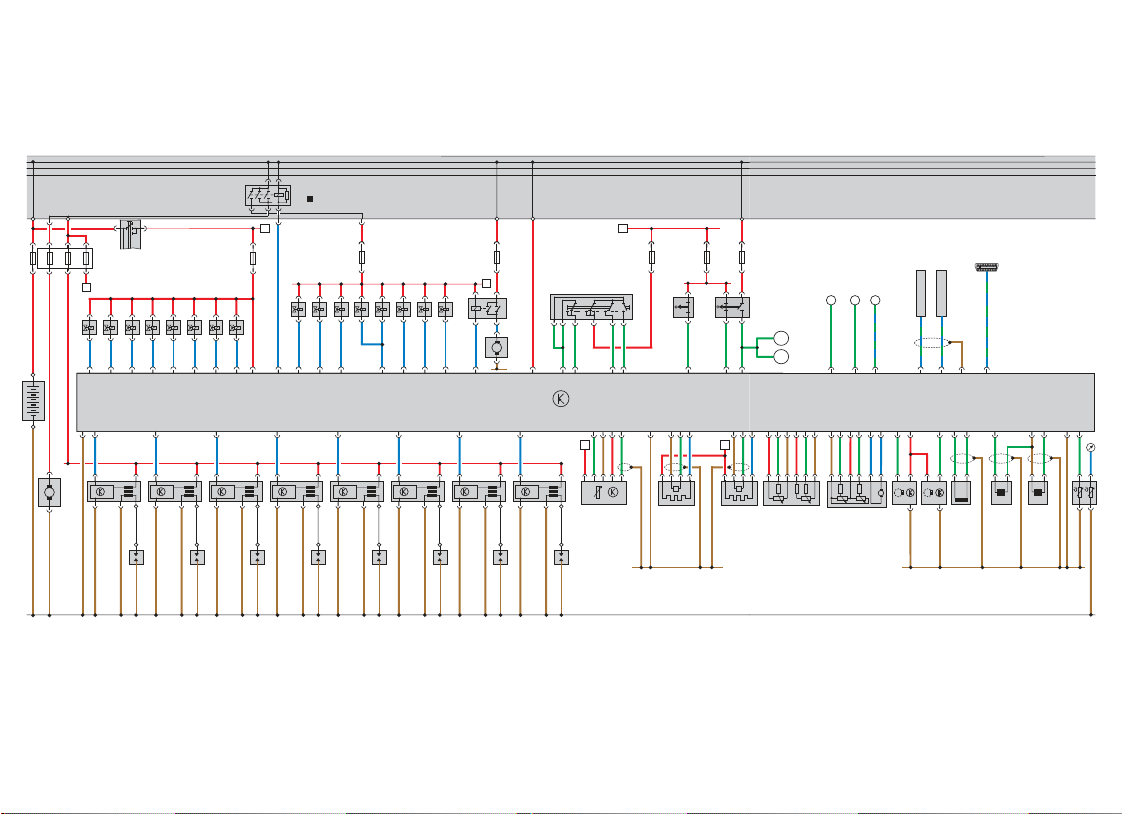
Task: Click the dual potentiometer pedal sensor symbol
Action: 791,493
